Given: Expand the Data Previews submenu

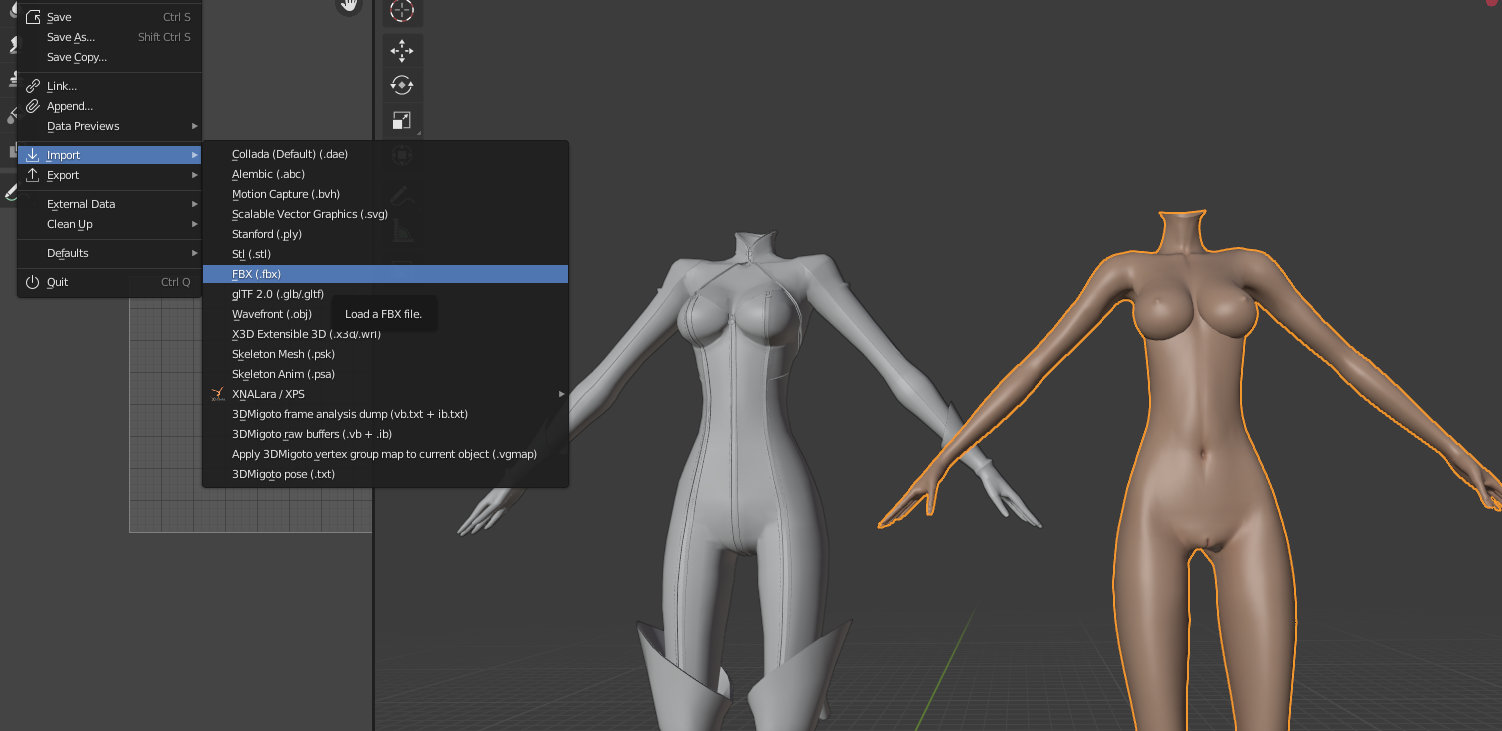Looking at the screenshot, I should coord(110,126).
